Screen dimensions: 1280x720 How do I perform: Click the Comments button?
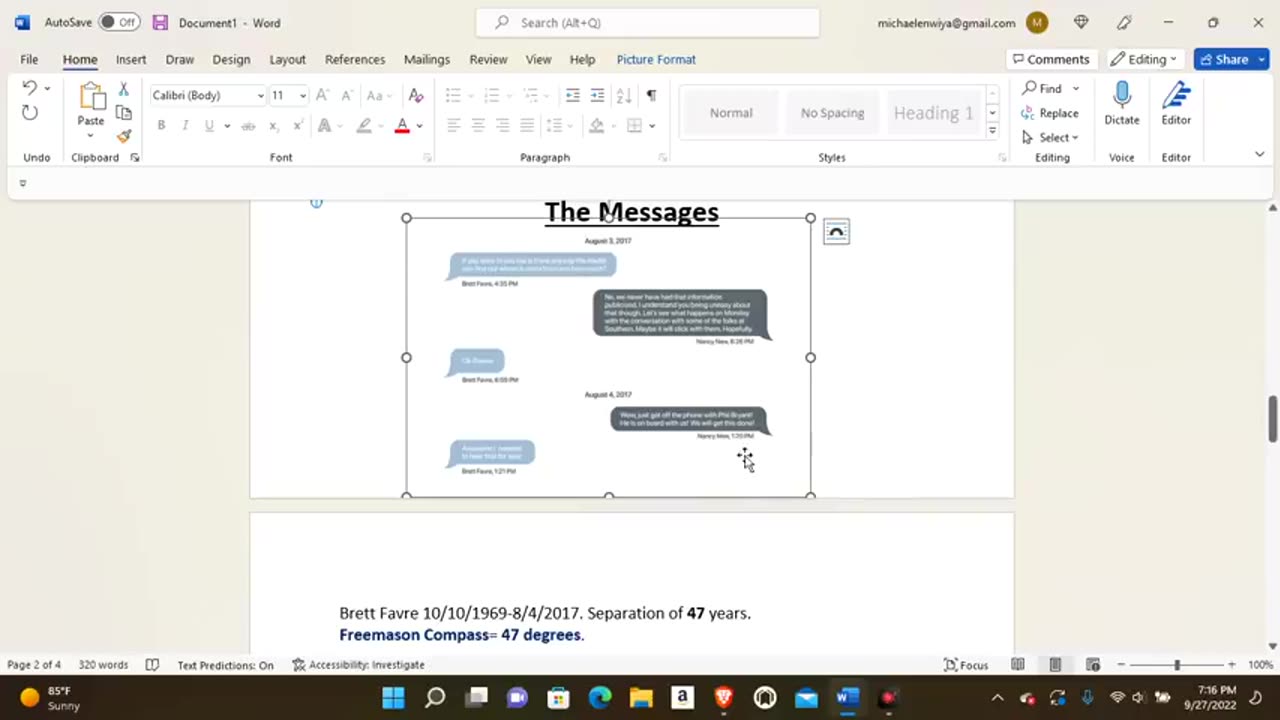(1050, 59)
